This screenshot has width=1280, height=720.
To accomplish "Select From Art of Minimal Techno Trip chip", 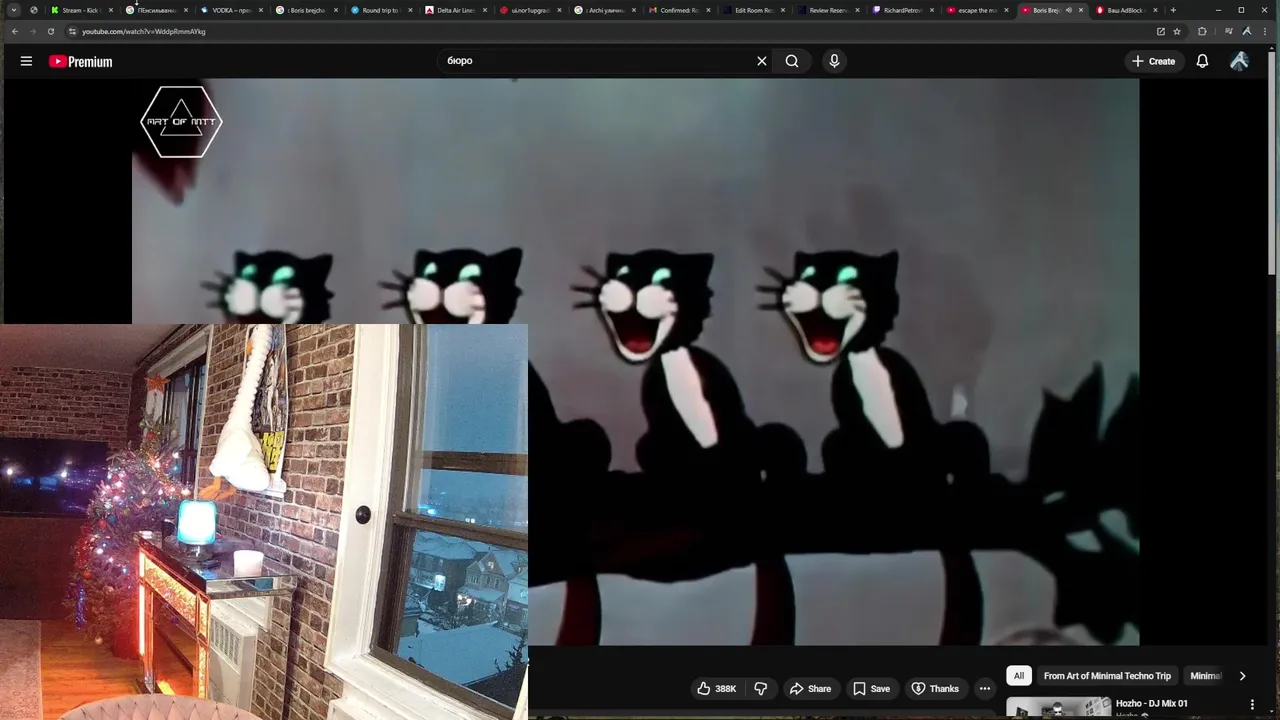I will pyautogui.click(x=1107, y=676).
